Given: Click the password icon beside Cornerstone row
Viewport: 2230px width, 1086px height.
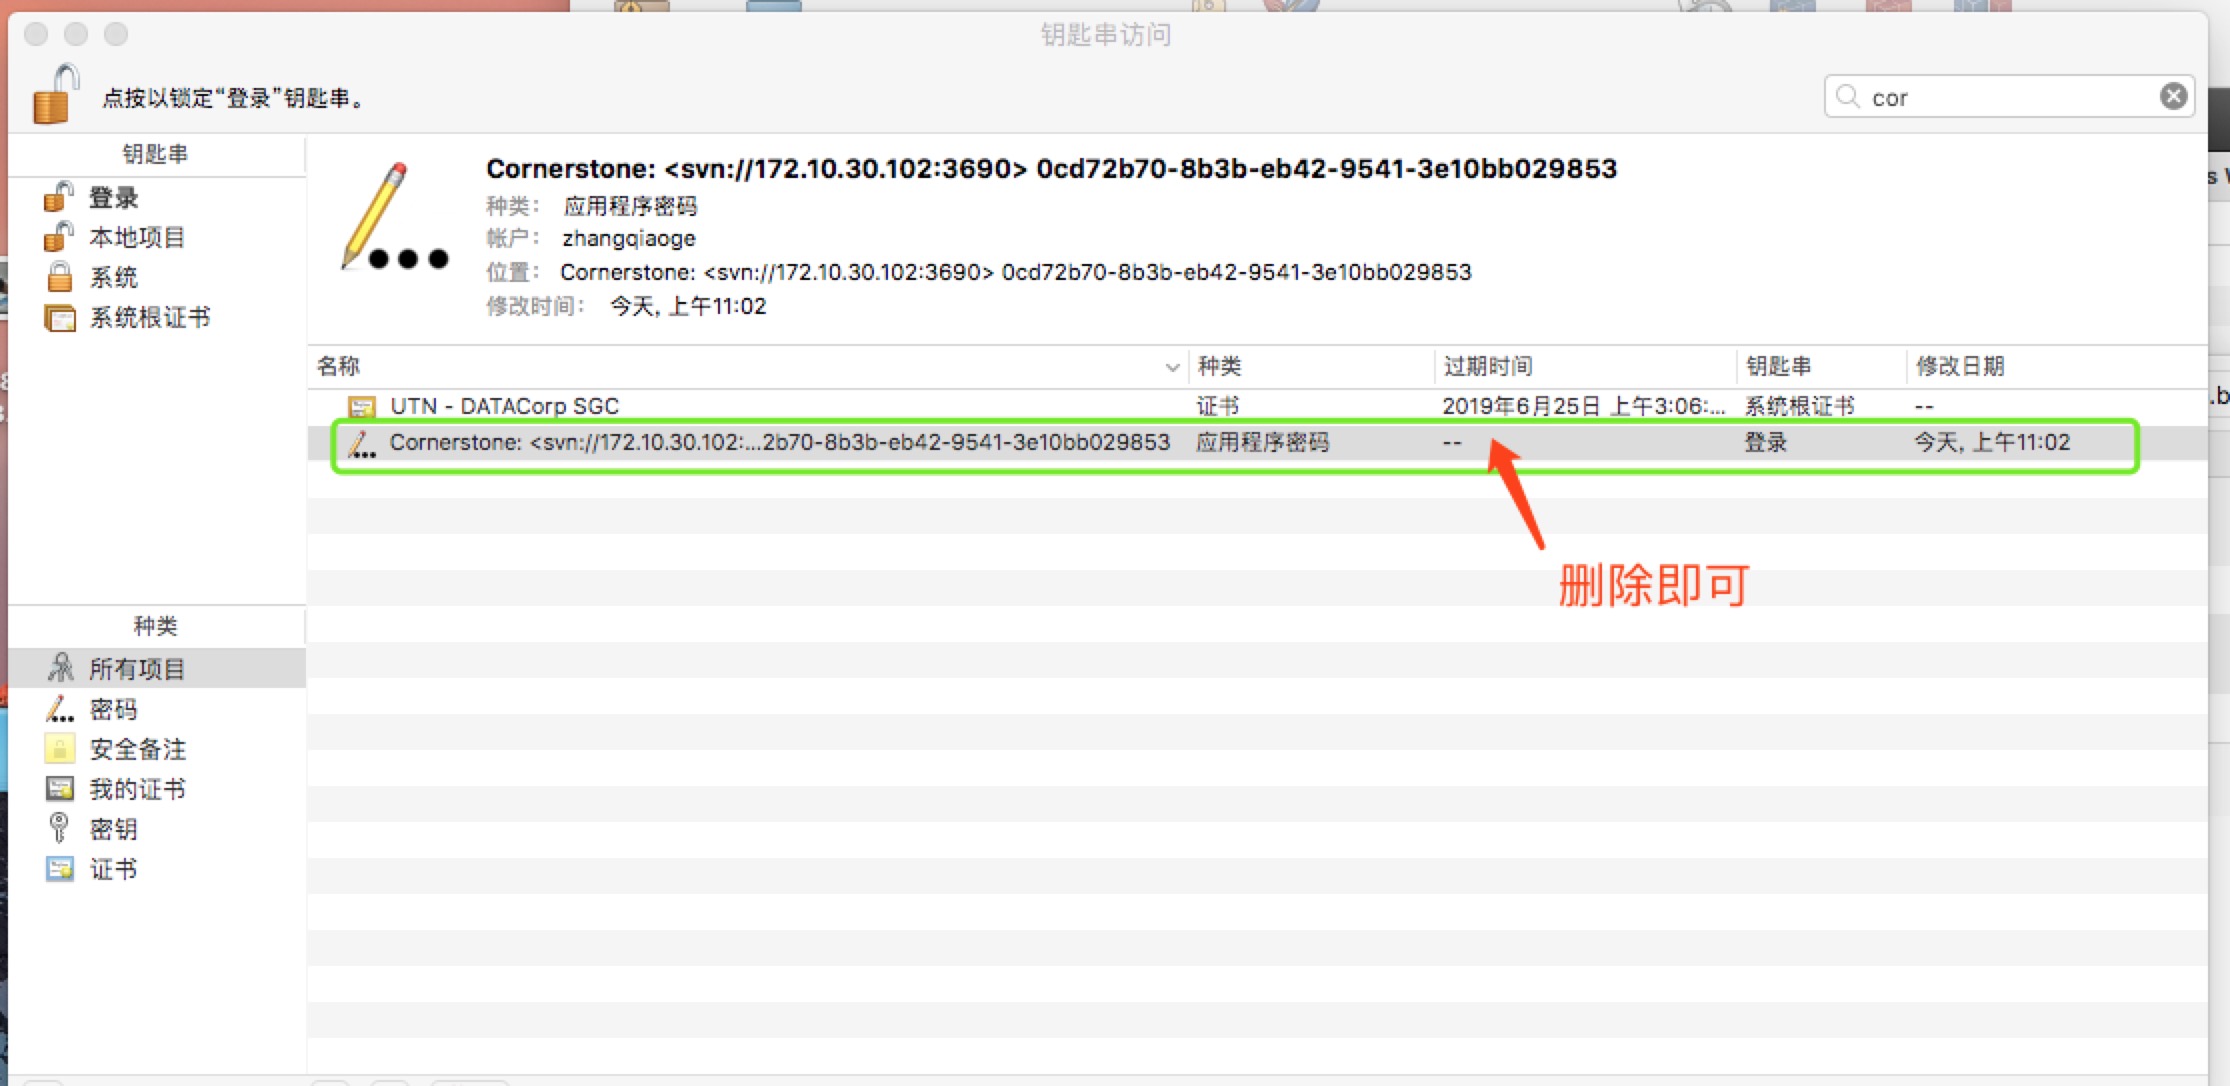Looking at the screenshot, I should (x=361, y=444).
